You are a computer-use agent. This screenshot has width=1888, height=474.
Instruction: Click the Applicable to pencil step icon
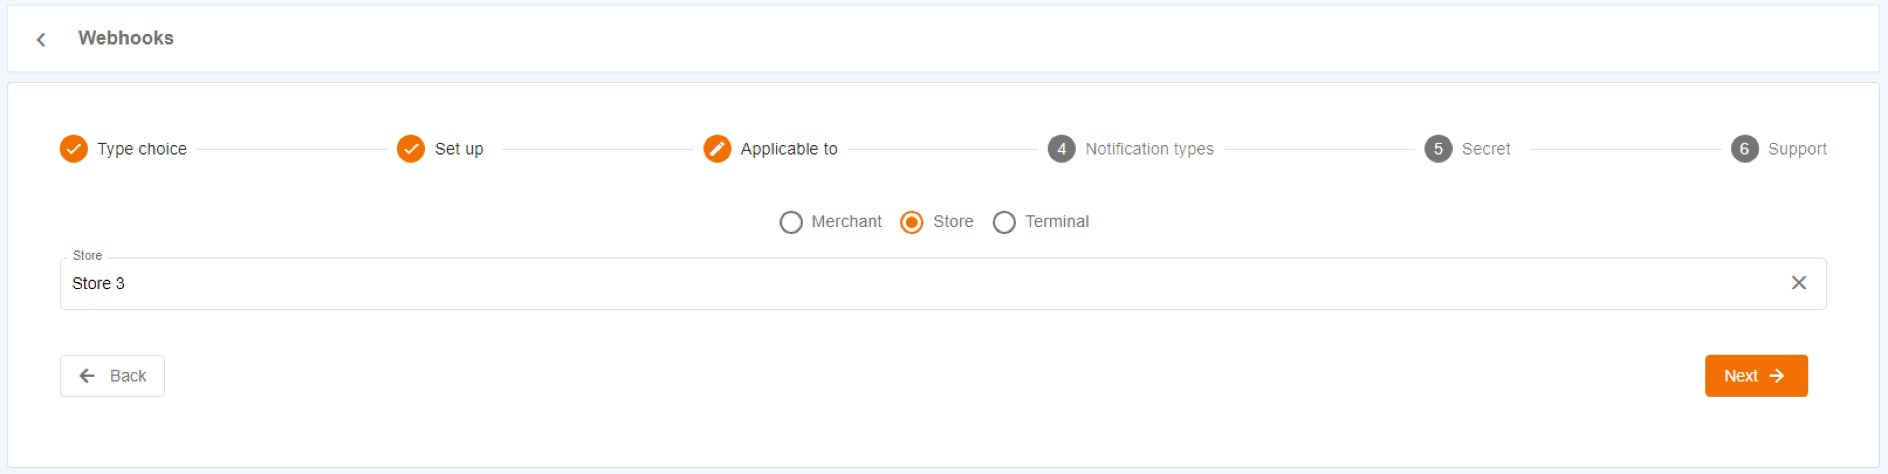coord(717,149)
